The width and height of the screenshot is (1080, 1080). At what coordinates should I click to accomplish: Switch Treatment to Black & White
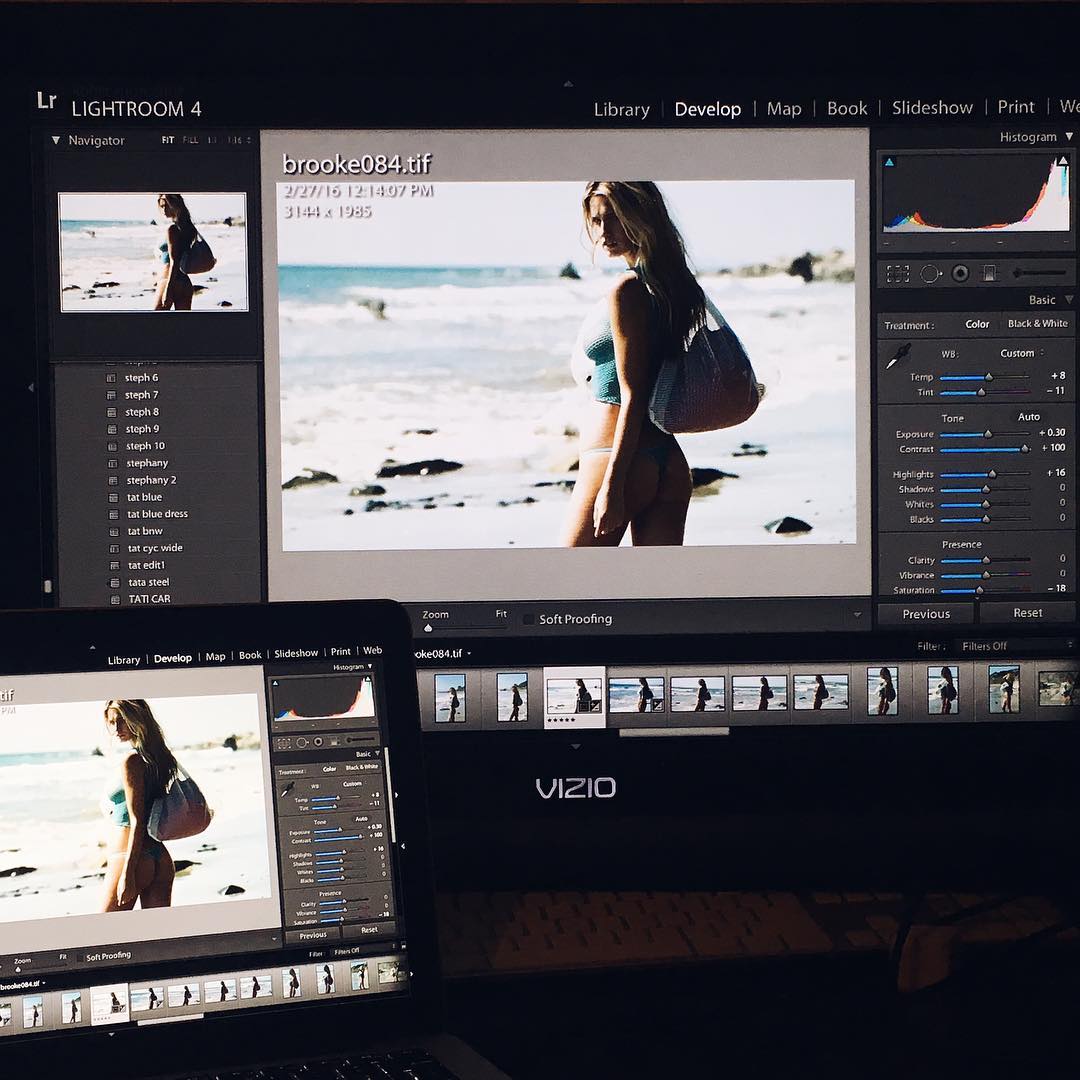[x=1037, y=324]
